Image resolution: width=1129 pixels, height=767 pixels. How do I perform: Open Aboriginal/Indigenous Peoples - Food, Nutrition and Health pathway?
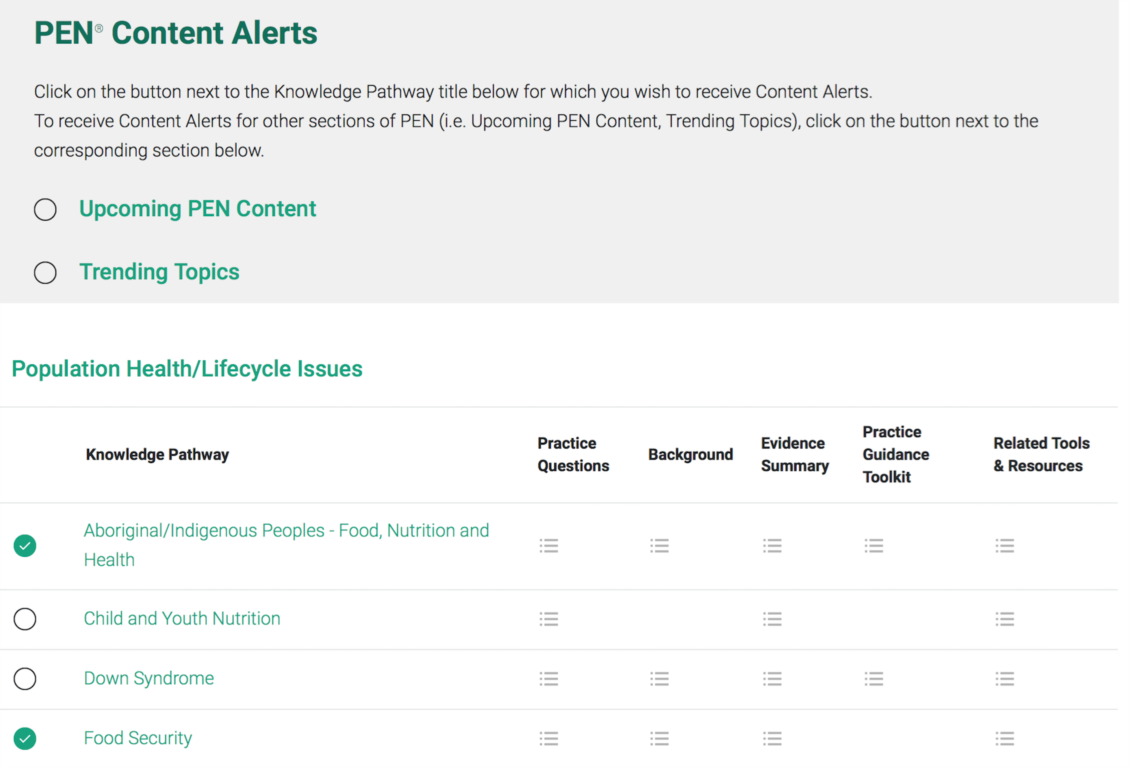coord(286,545)
